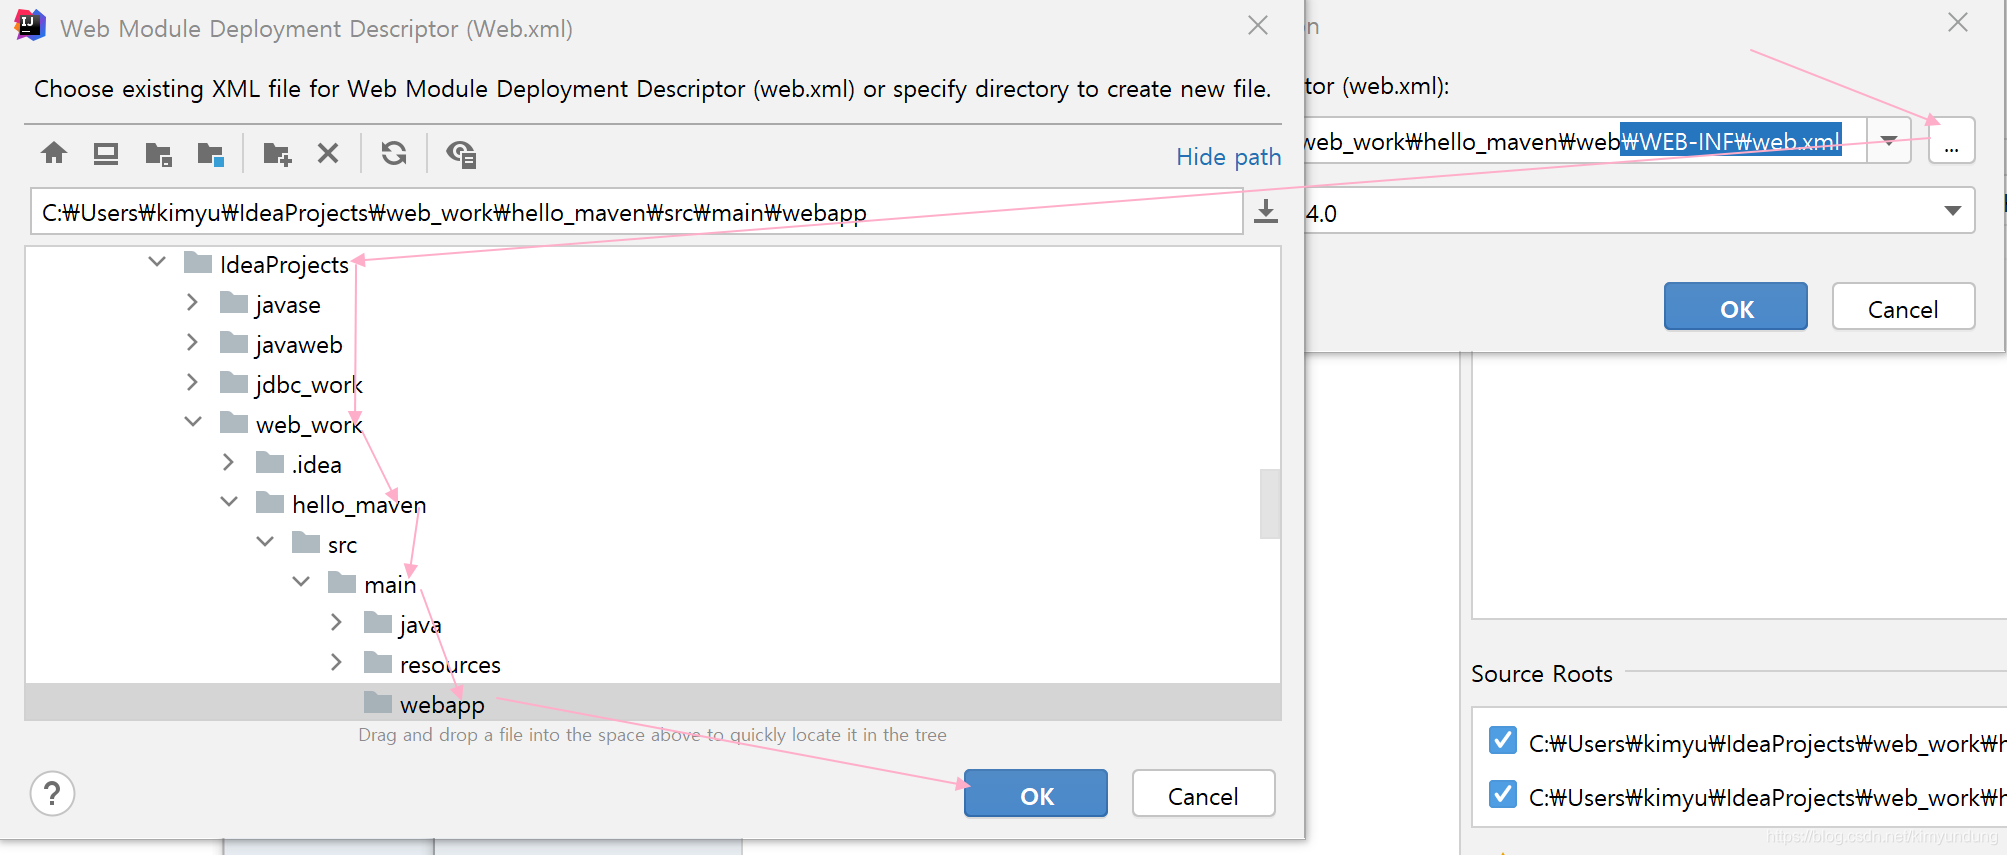Delete the selected item
2007x855 pixels.
click(328, 153)
